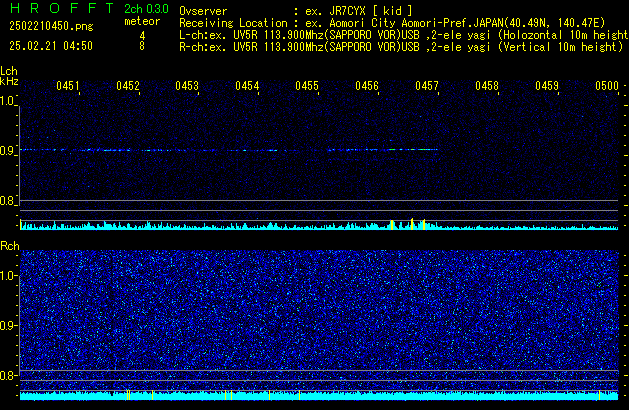Select the meteor count value '4'

[x=142, y=36]
